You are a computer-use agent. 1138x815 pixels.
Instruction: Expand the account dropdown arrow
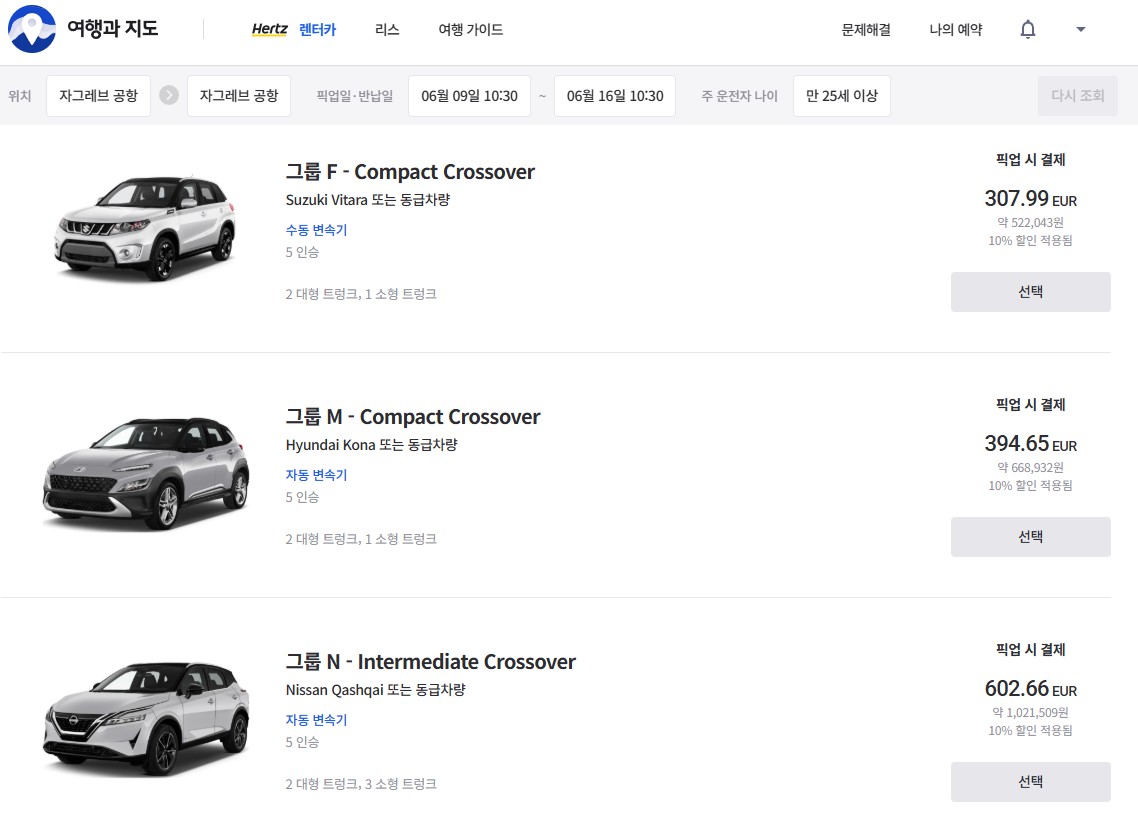pyautogui.click(x=1080, y=30)
